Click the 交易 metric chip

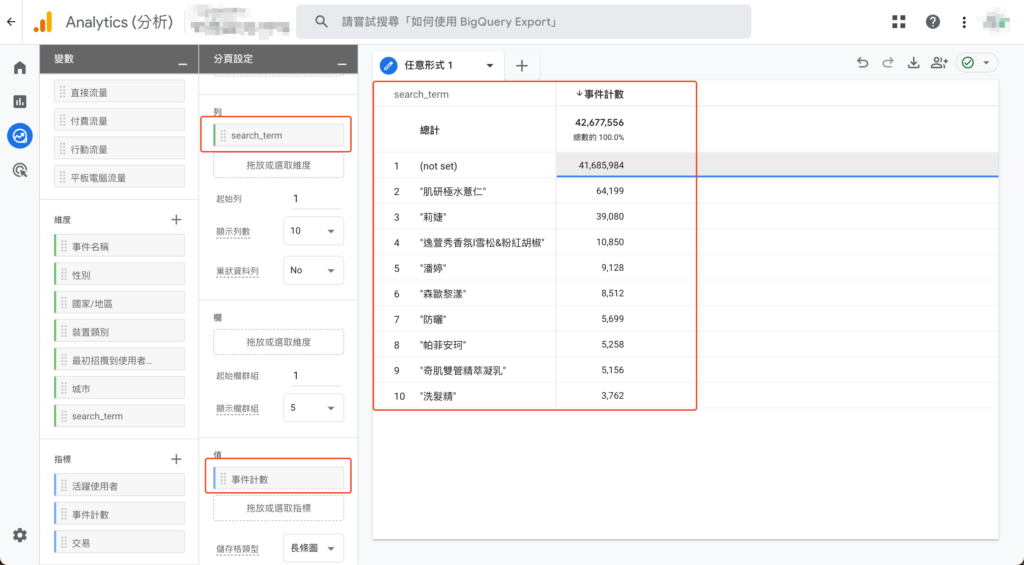click(120, 543)
